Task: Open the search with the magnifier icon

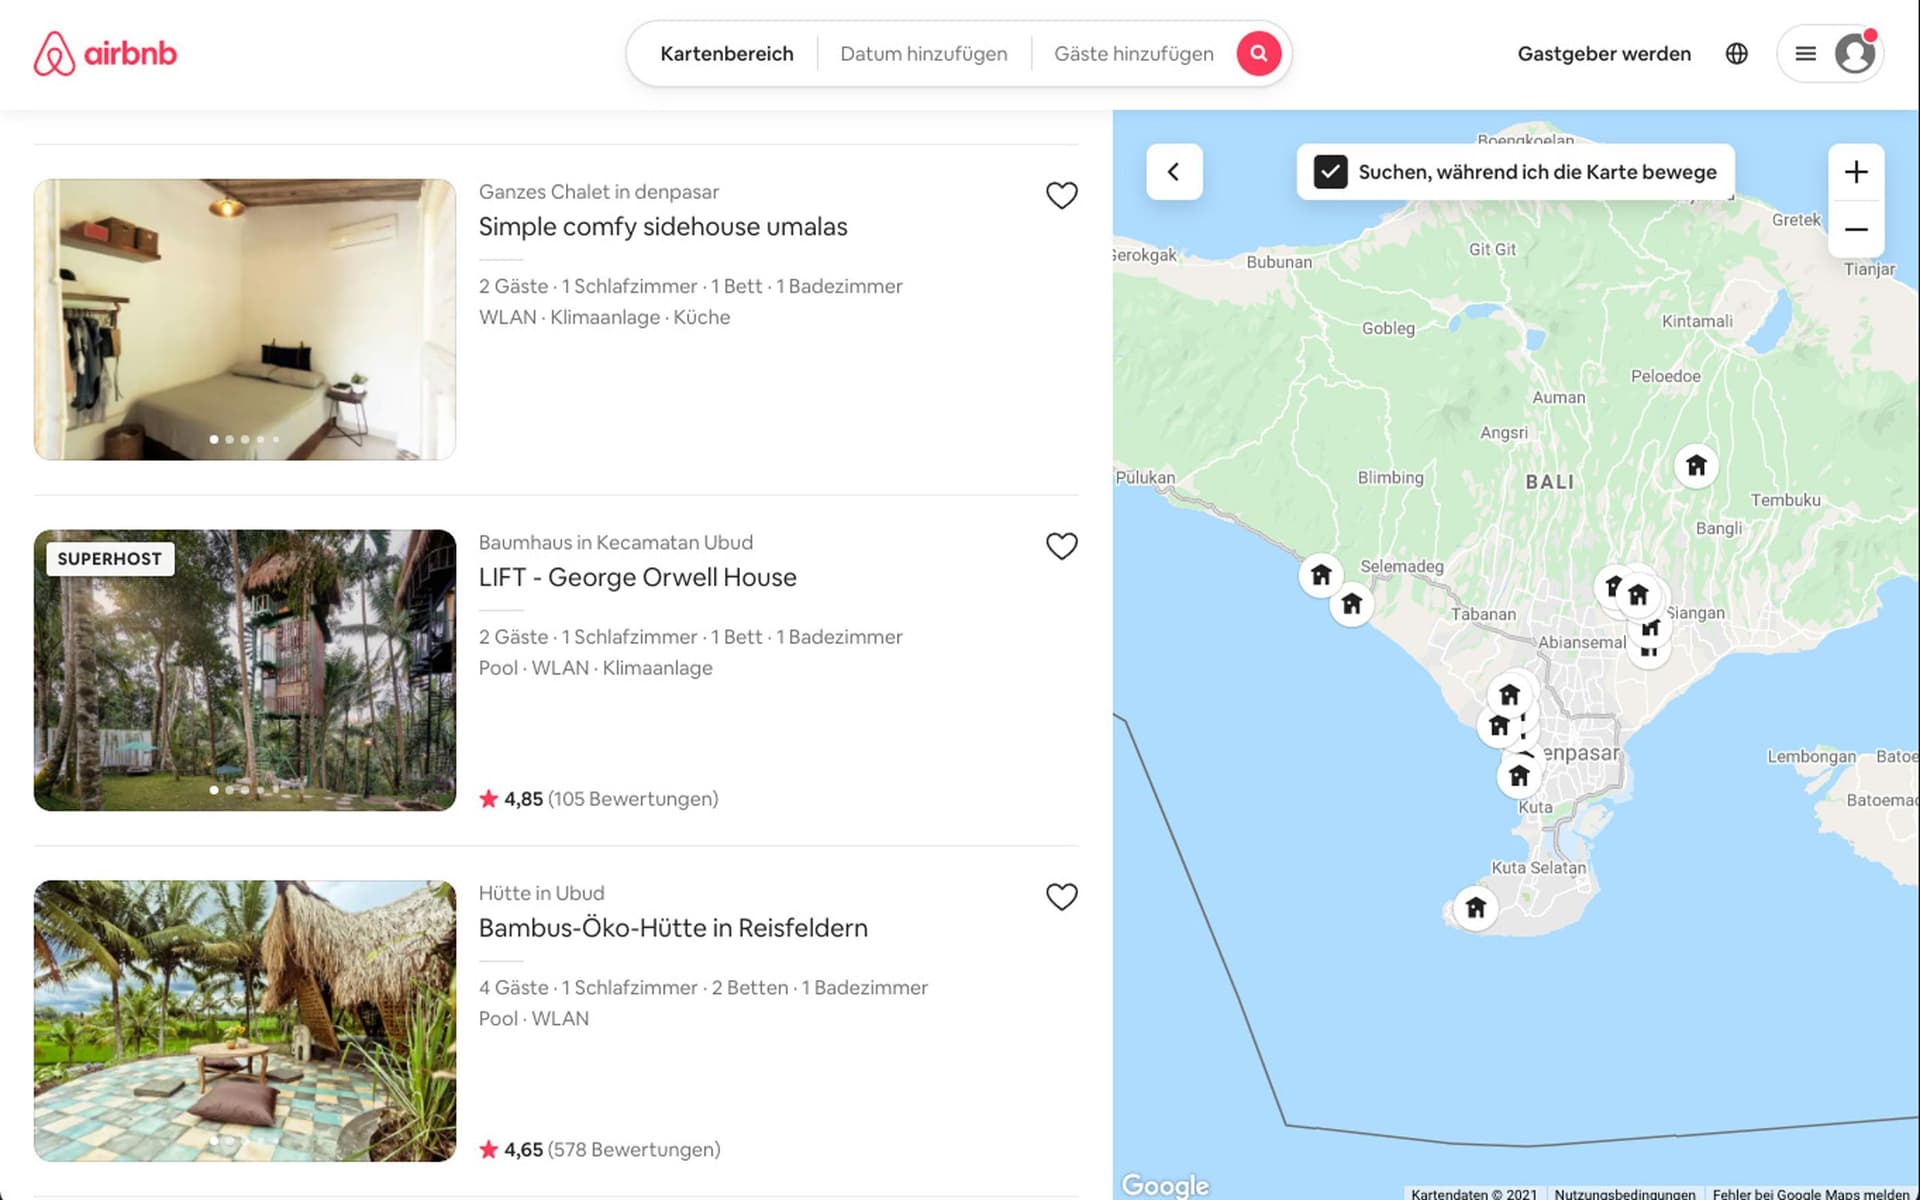Action: point(1258,53)
